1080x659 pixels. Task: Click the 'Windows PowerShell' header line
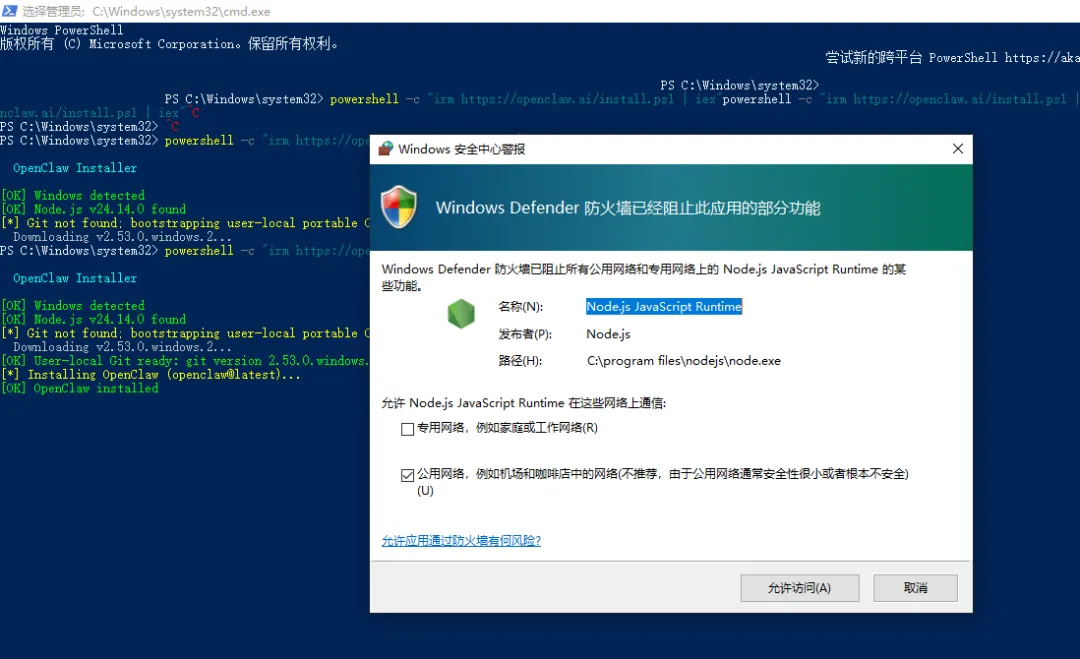click(62, 30)
